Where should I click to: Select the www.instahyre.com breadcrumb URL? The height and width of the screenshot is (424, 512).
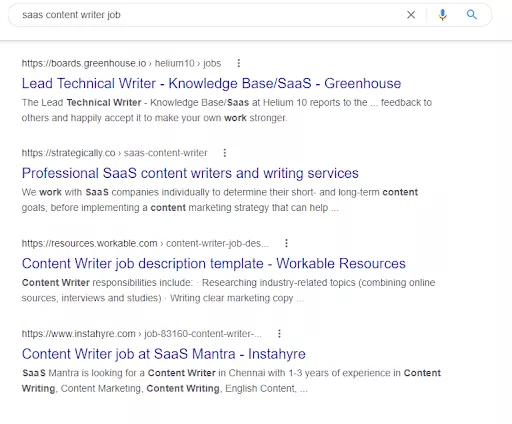(x=142, y=334)
